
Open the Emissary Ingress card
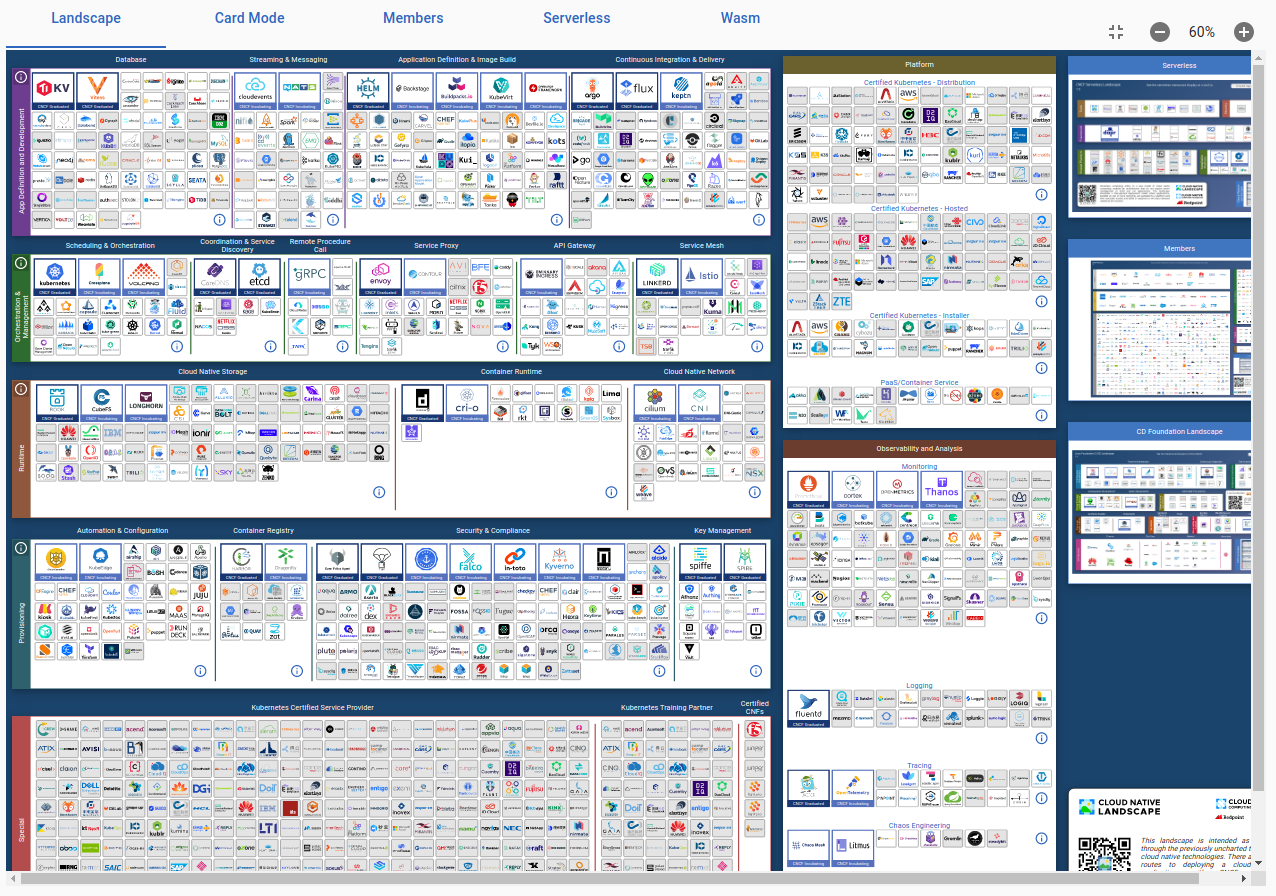pyautogui.click(x=541, y=277)
